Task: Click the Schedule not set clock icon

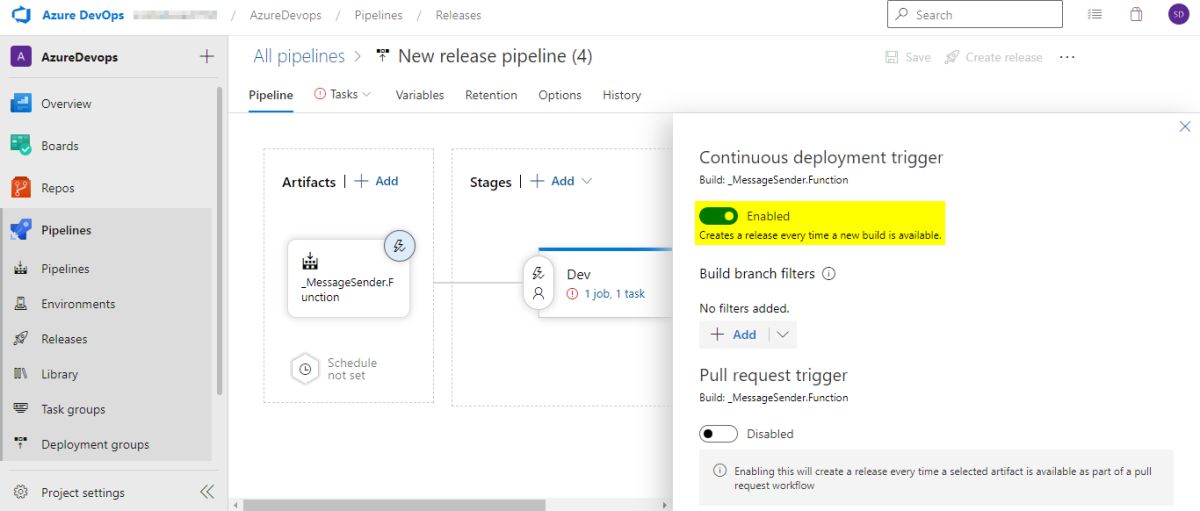Action: (x=305, y=369)
